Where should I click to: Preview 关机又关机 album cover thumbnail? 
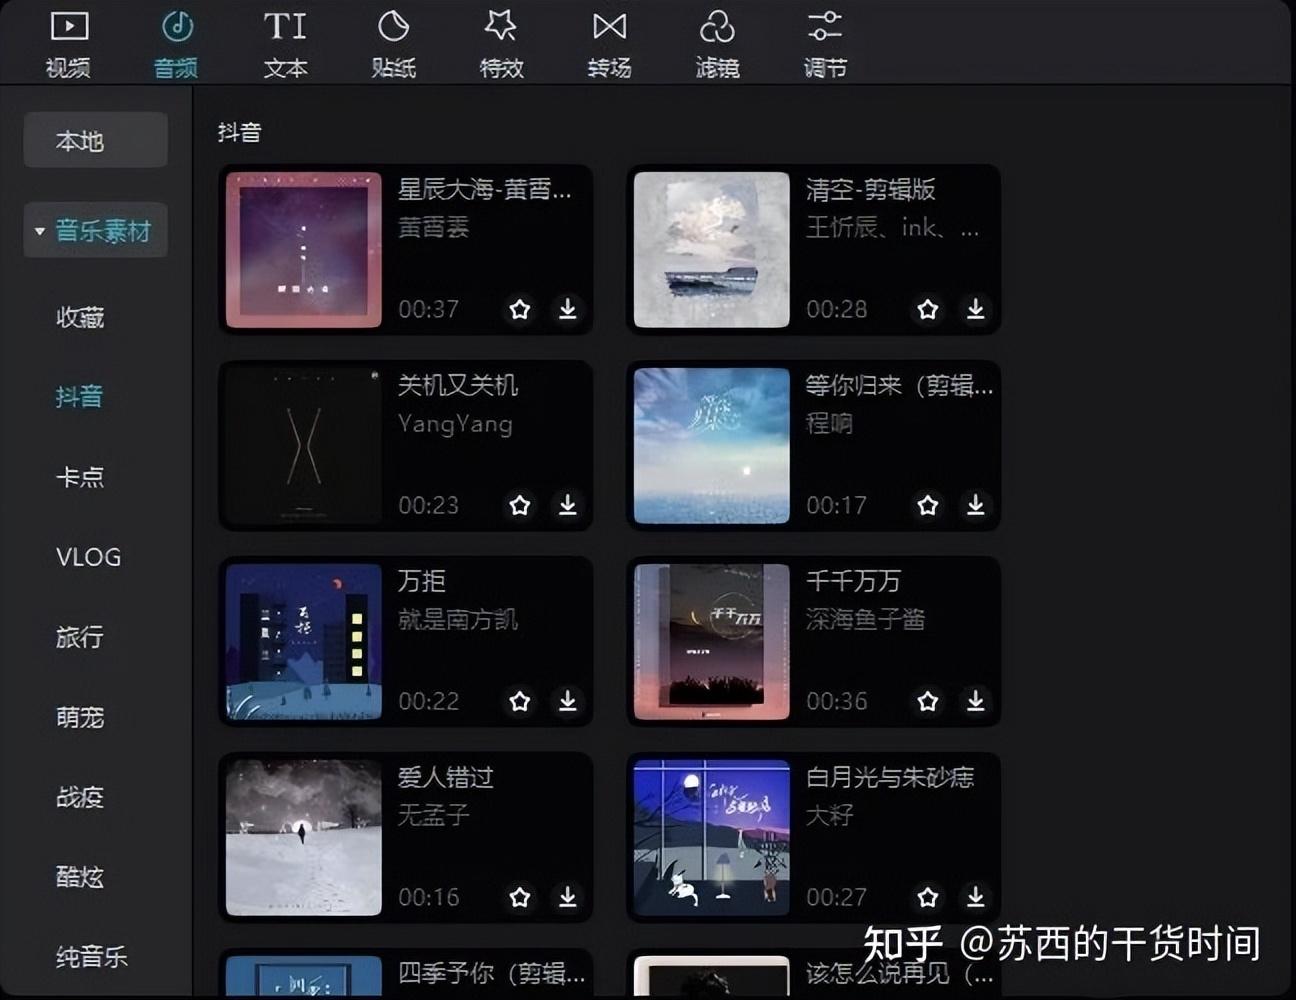(304, 446)
